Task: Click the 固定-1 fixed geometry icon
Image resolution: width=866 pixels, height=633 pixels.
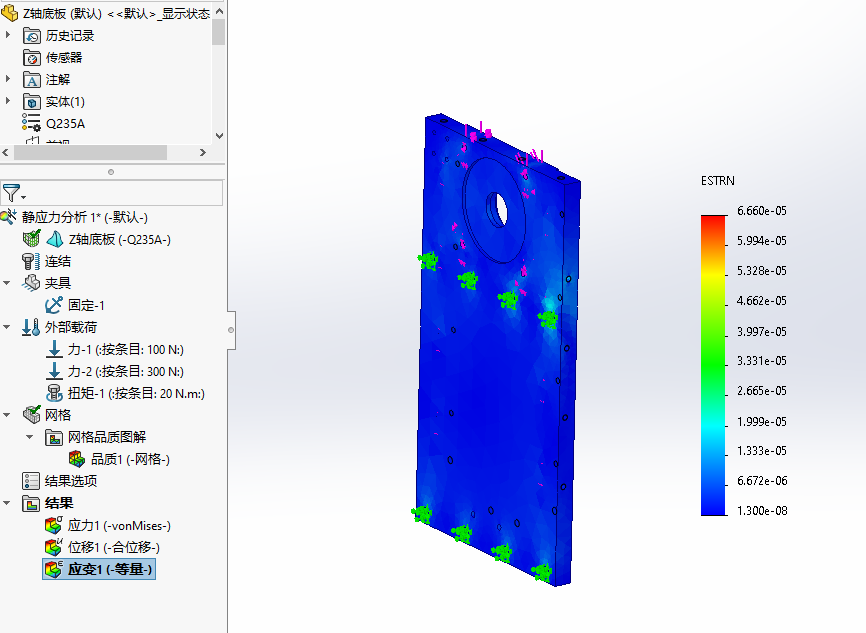Action: [x=54, y=305]
